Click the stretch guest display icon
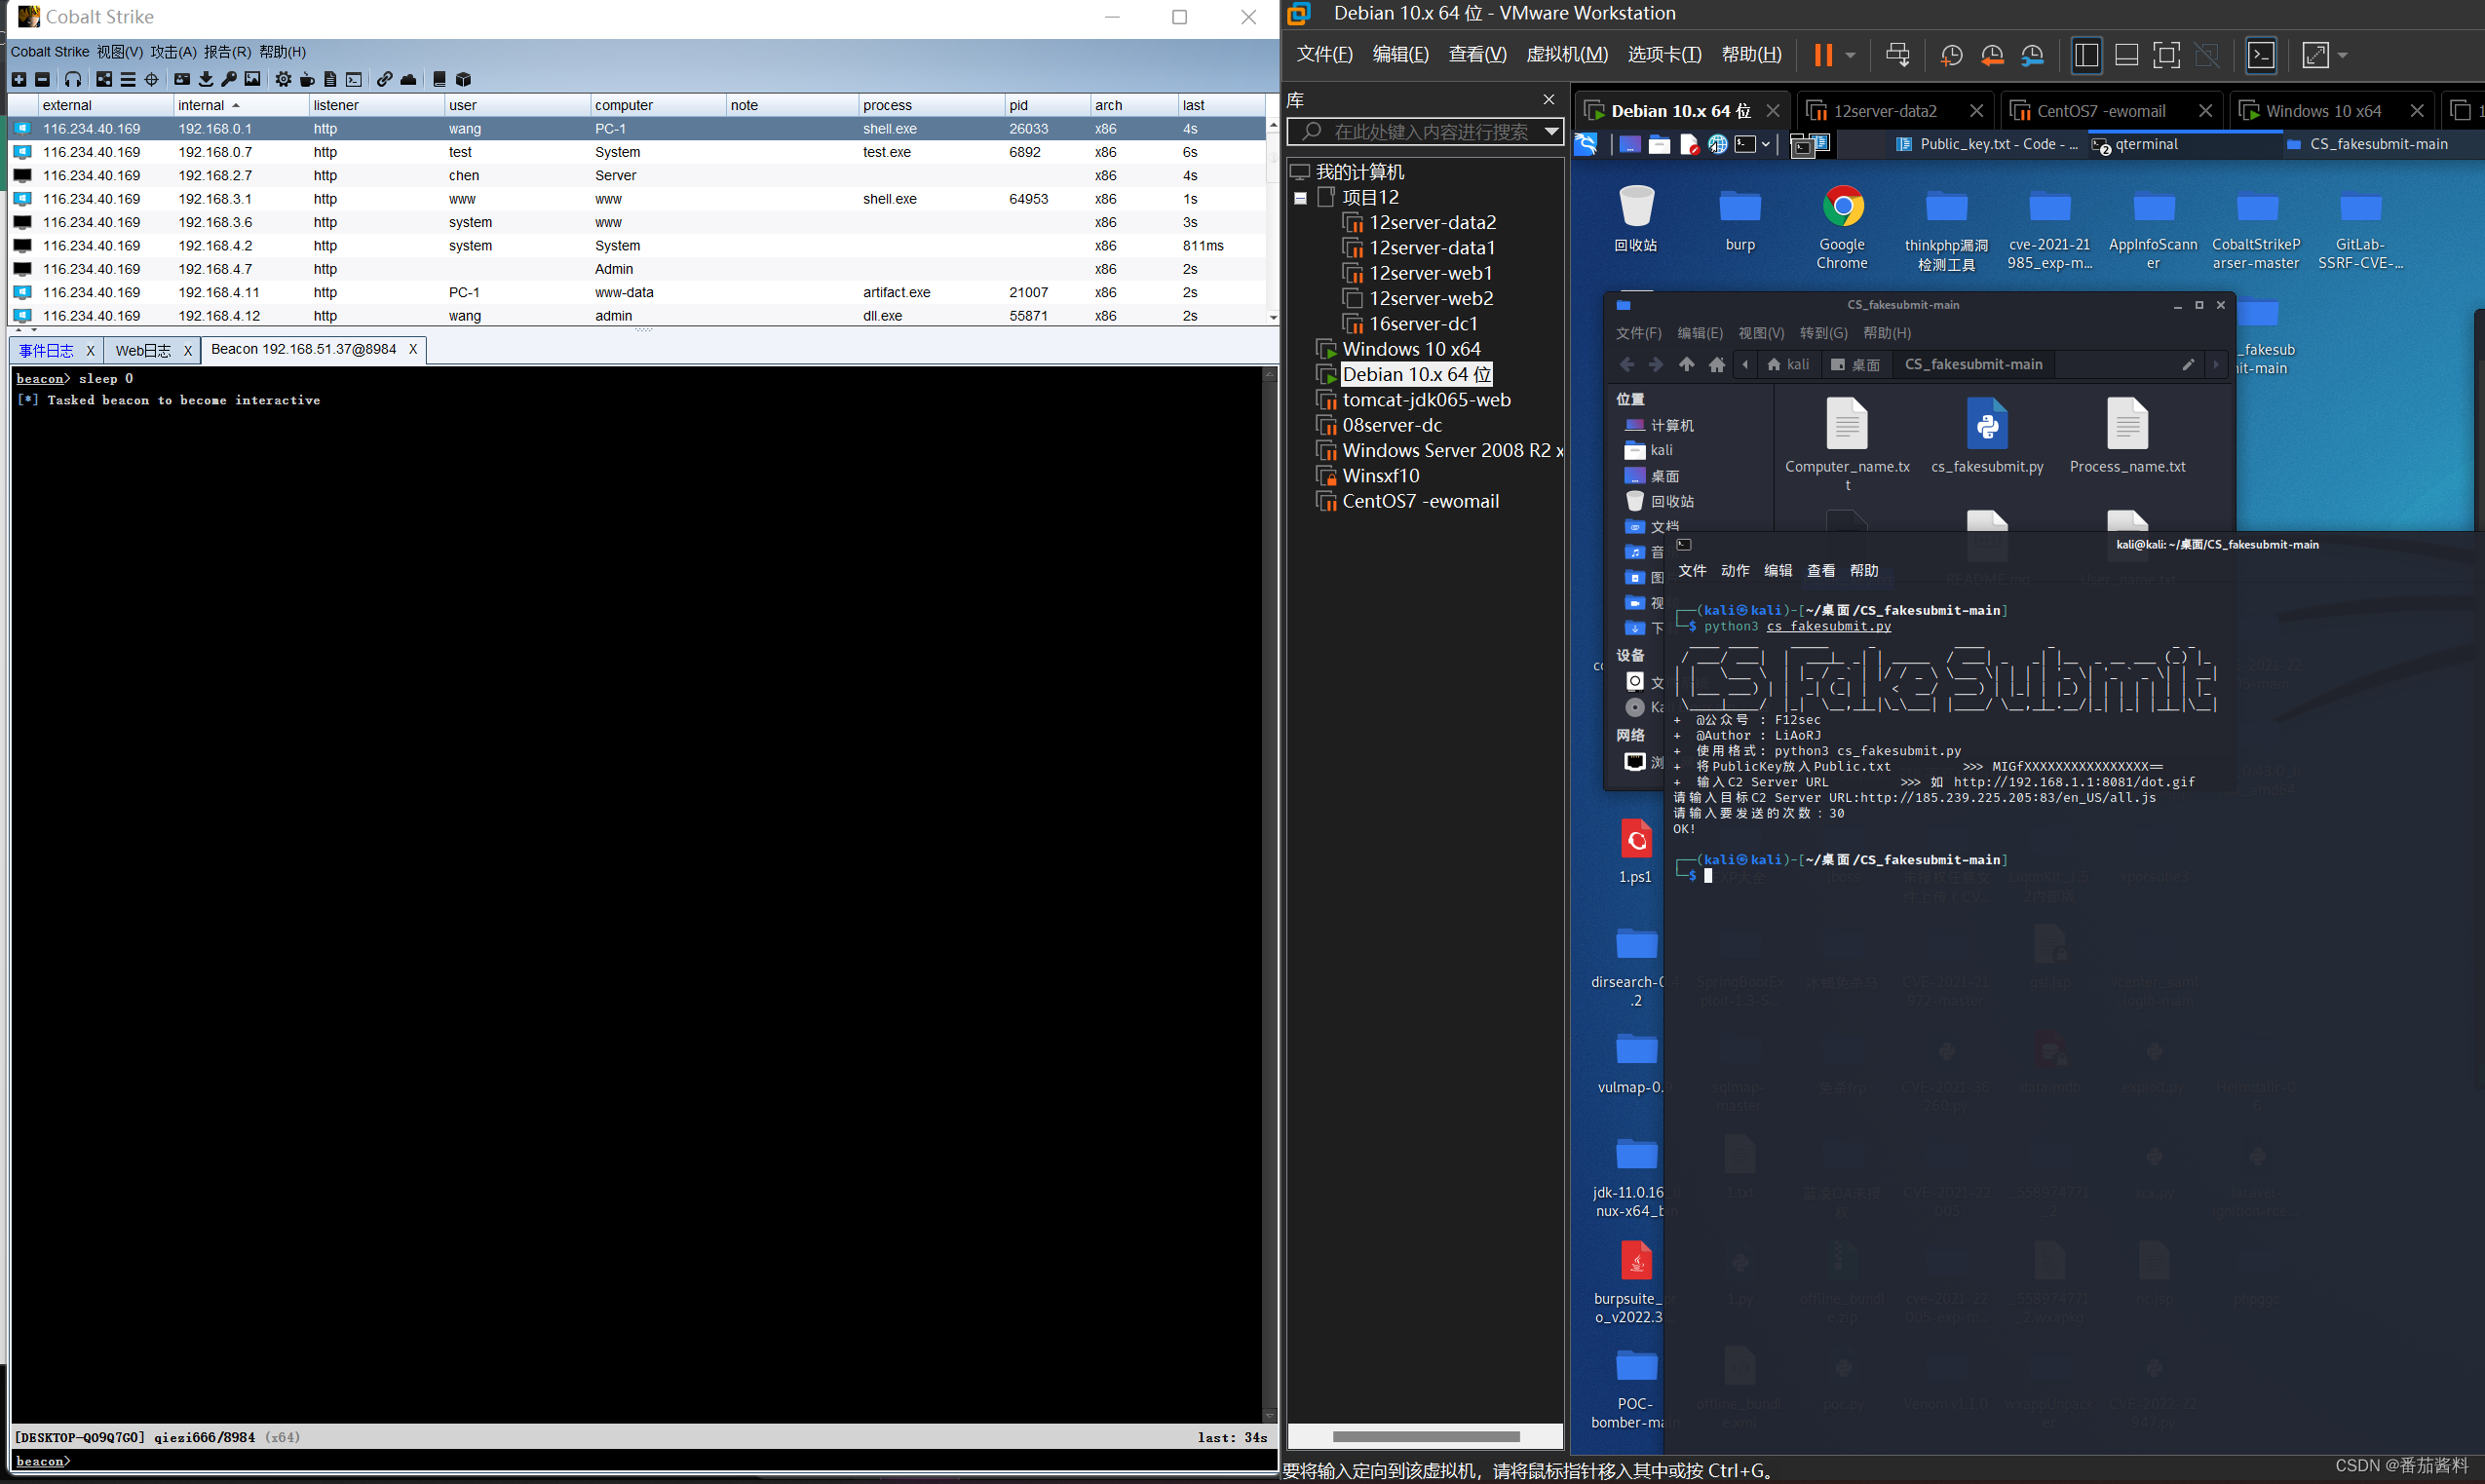 [x=2315, y=55]
